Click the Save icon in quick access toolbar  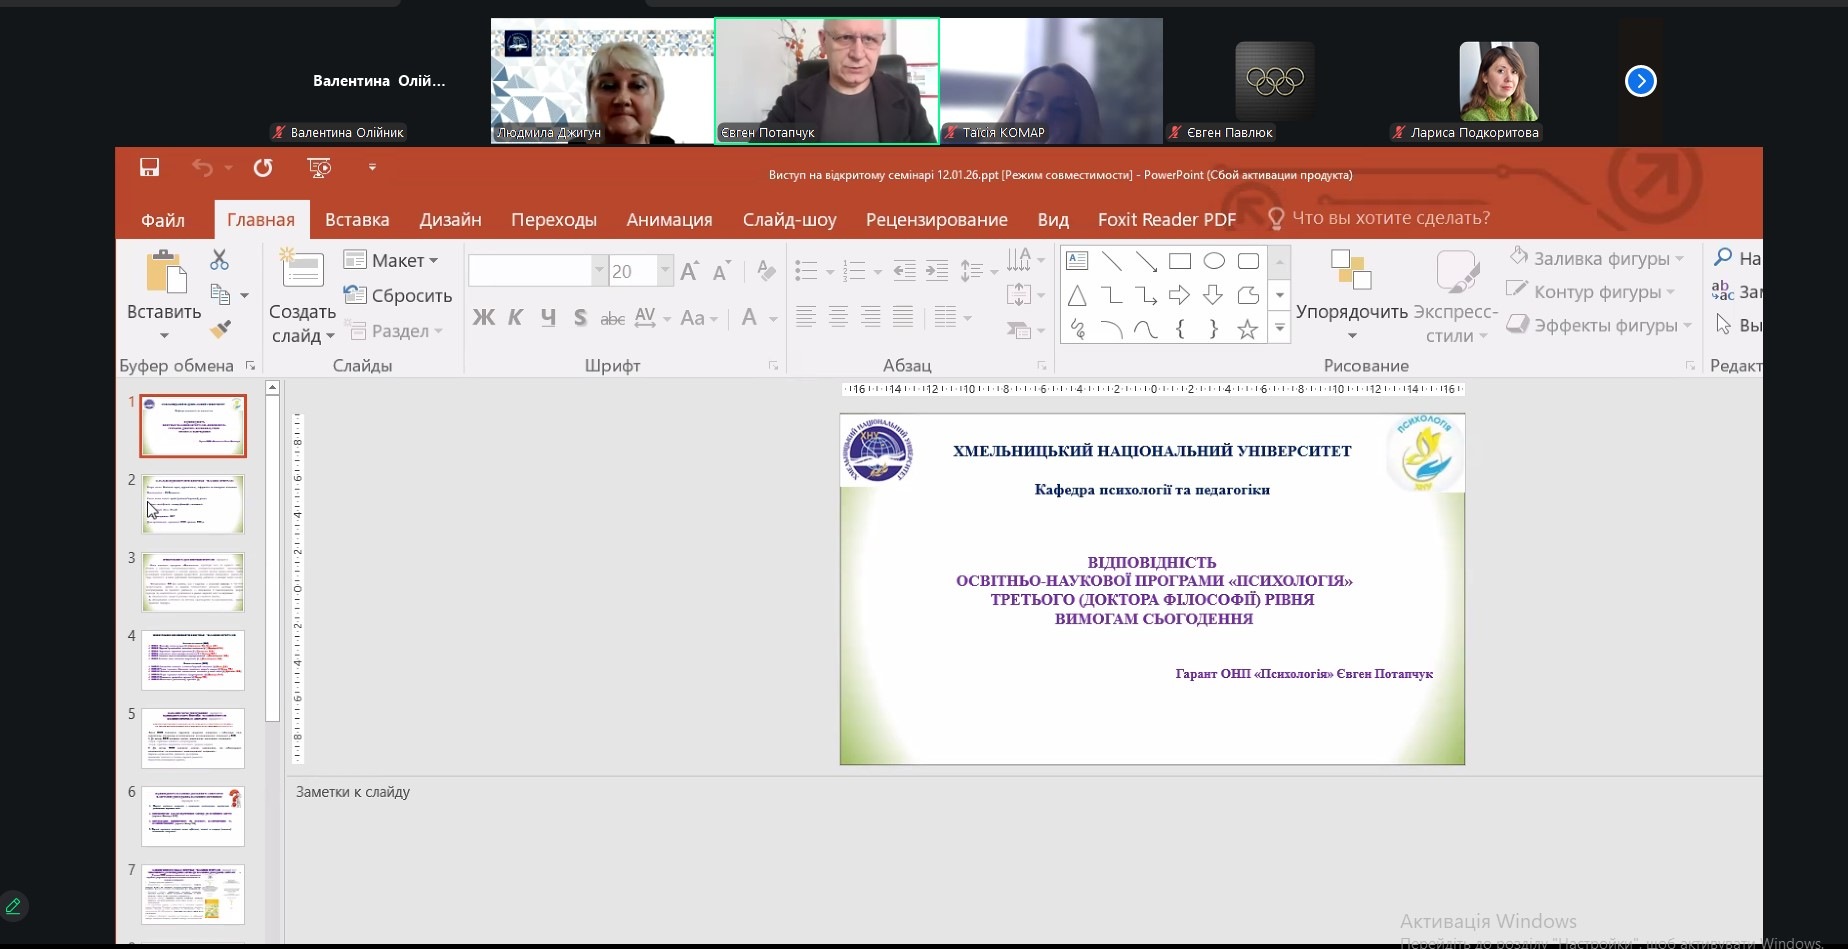(149, 168)
